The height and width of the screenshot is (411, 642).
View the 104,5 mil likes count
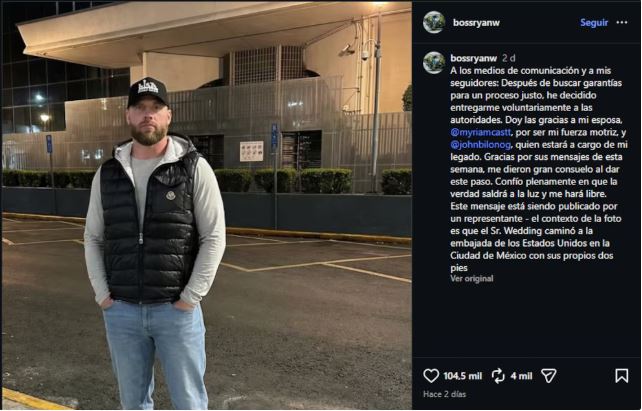(x=462, y=376)
